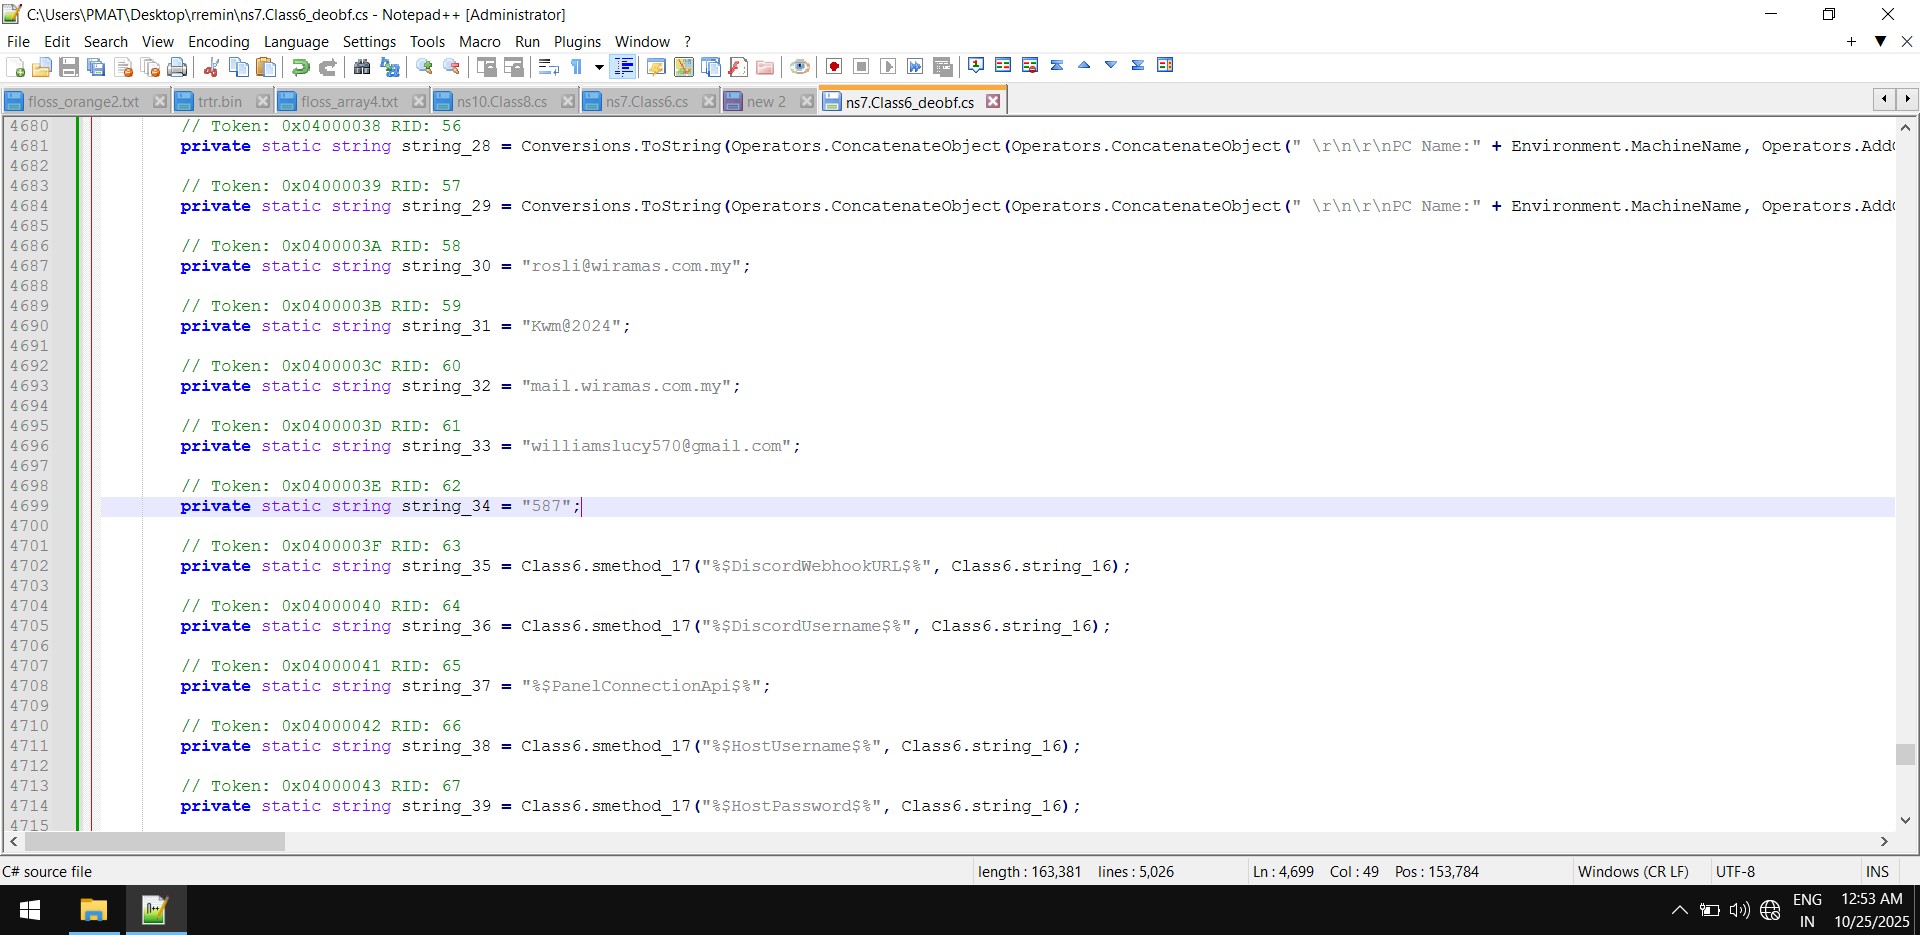Toggle Word Wrap in the toolbar
Image resolution: width=1920 pixels, height=935 pixels.
(x=548, y=67)
